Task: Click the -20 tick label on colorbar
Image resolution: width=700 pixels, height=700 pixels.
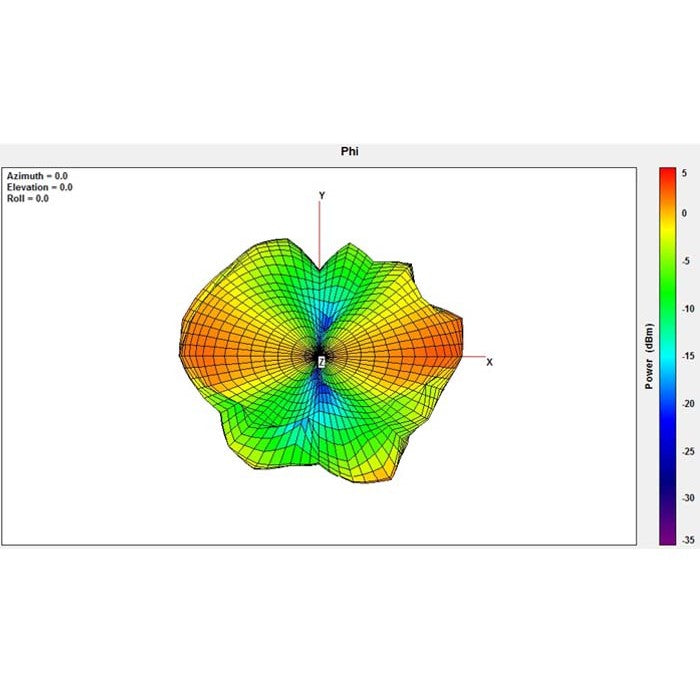Action: (687, 403)
